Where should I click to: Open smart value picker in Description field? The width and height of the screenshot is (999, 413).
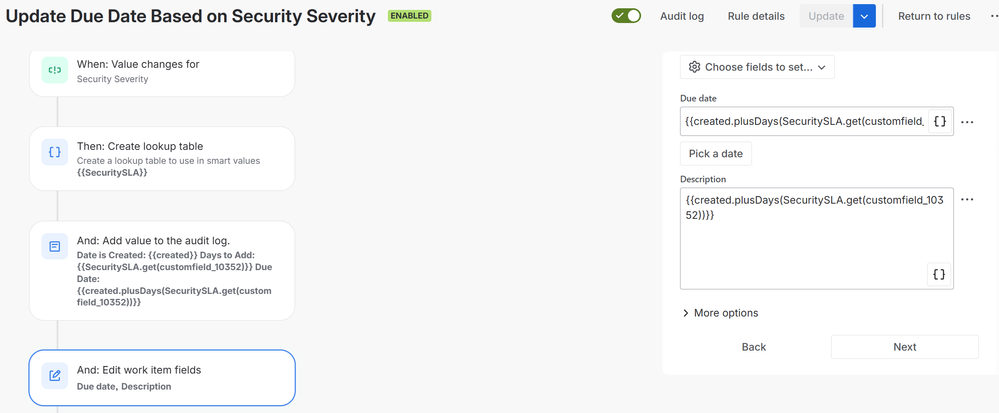[x=939, y=274]
